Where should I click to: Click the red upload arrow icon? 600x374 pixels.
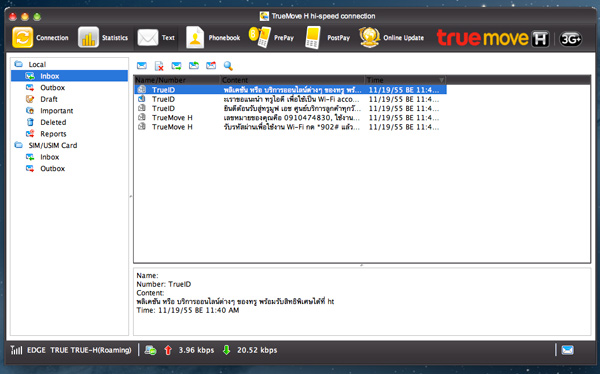click(x=168, y=350)
